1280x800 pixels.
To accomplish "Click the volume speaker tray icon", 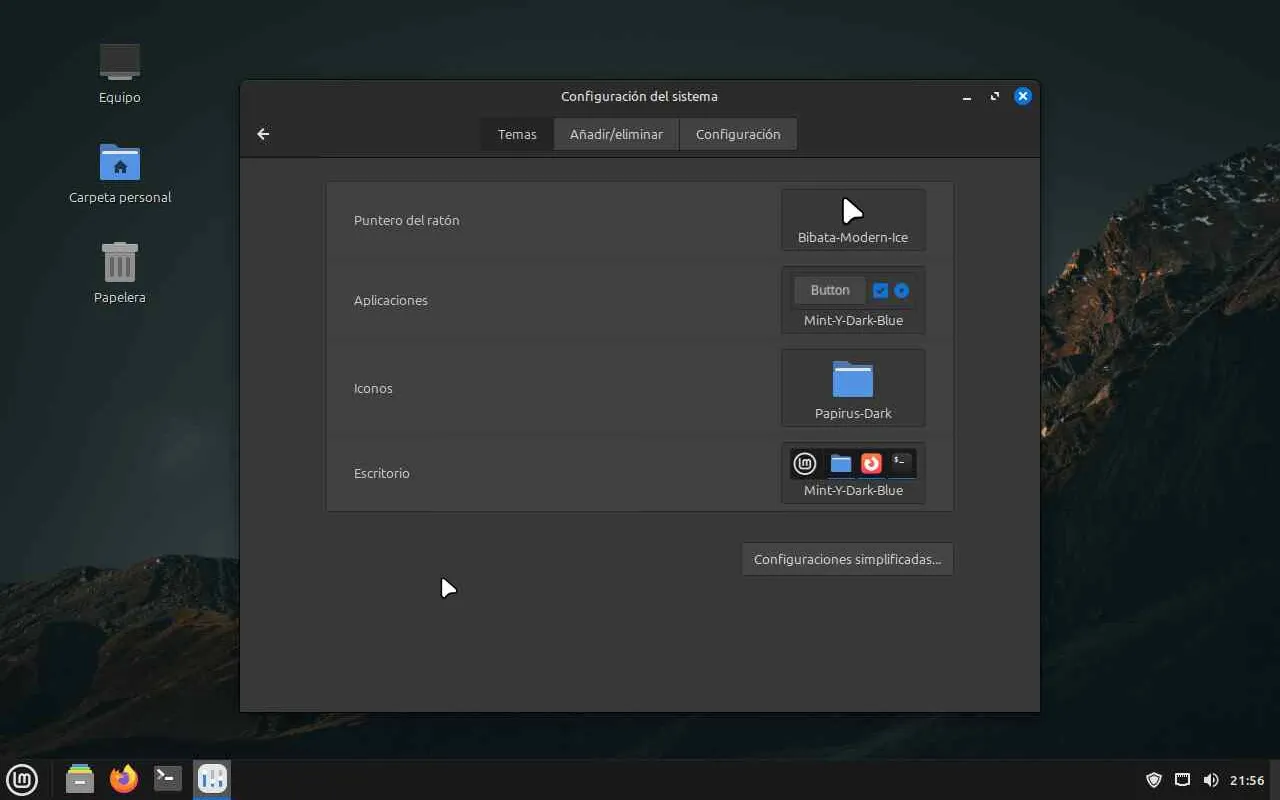I will (x=1211, y=780).
